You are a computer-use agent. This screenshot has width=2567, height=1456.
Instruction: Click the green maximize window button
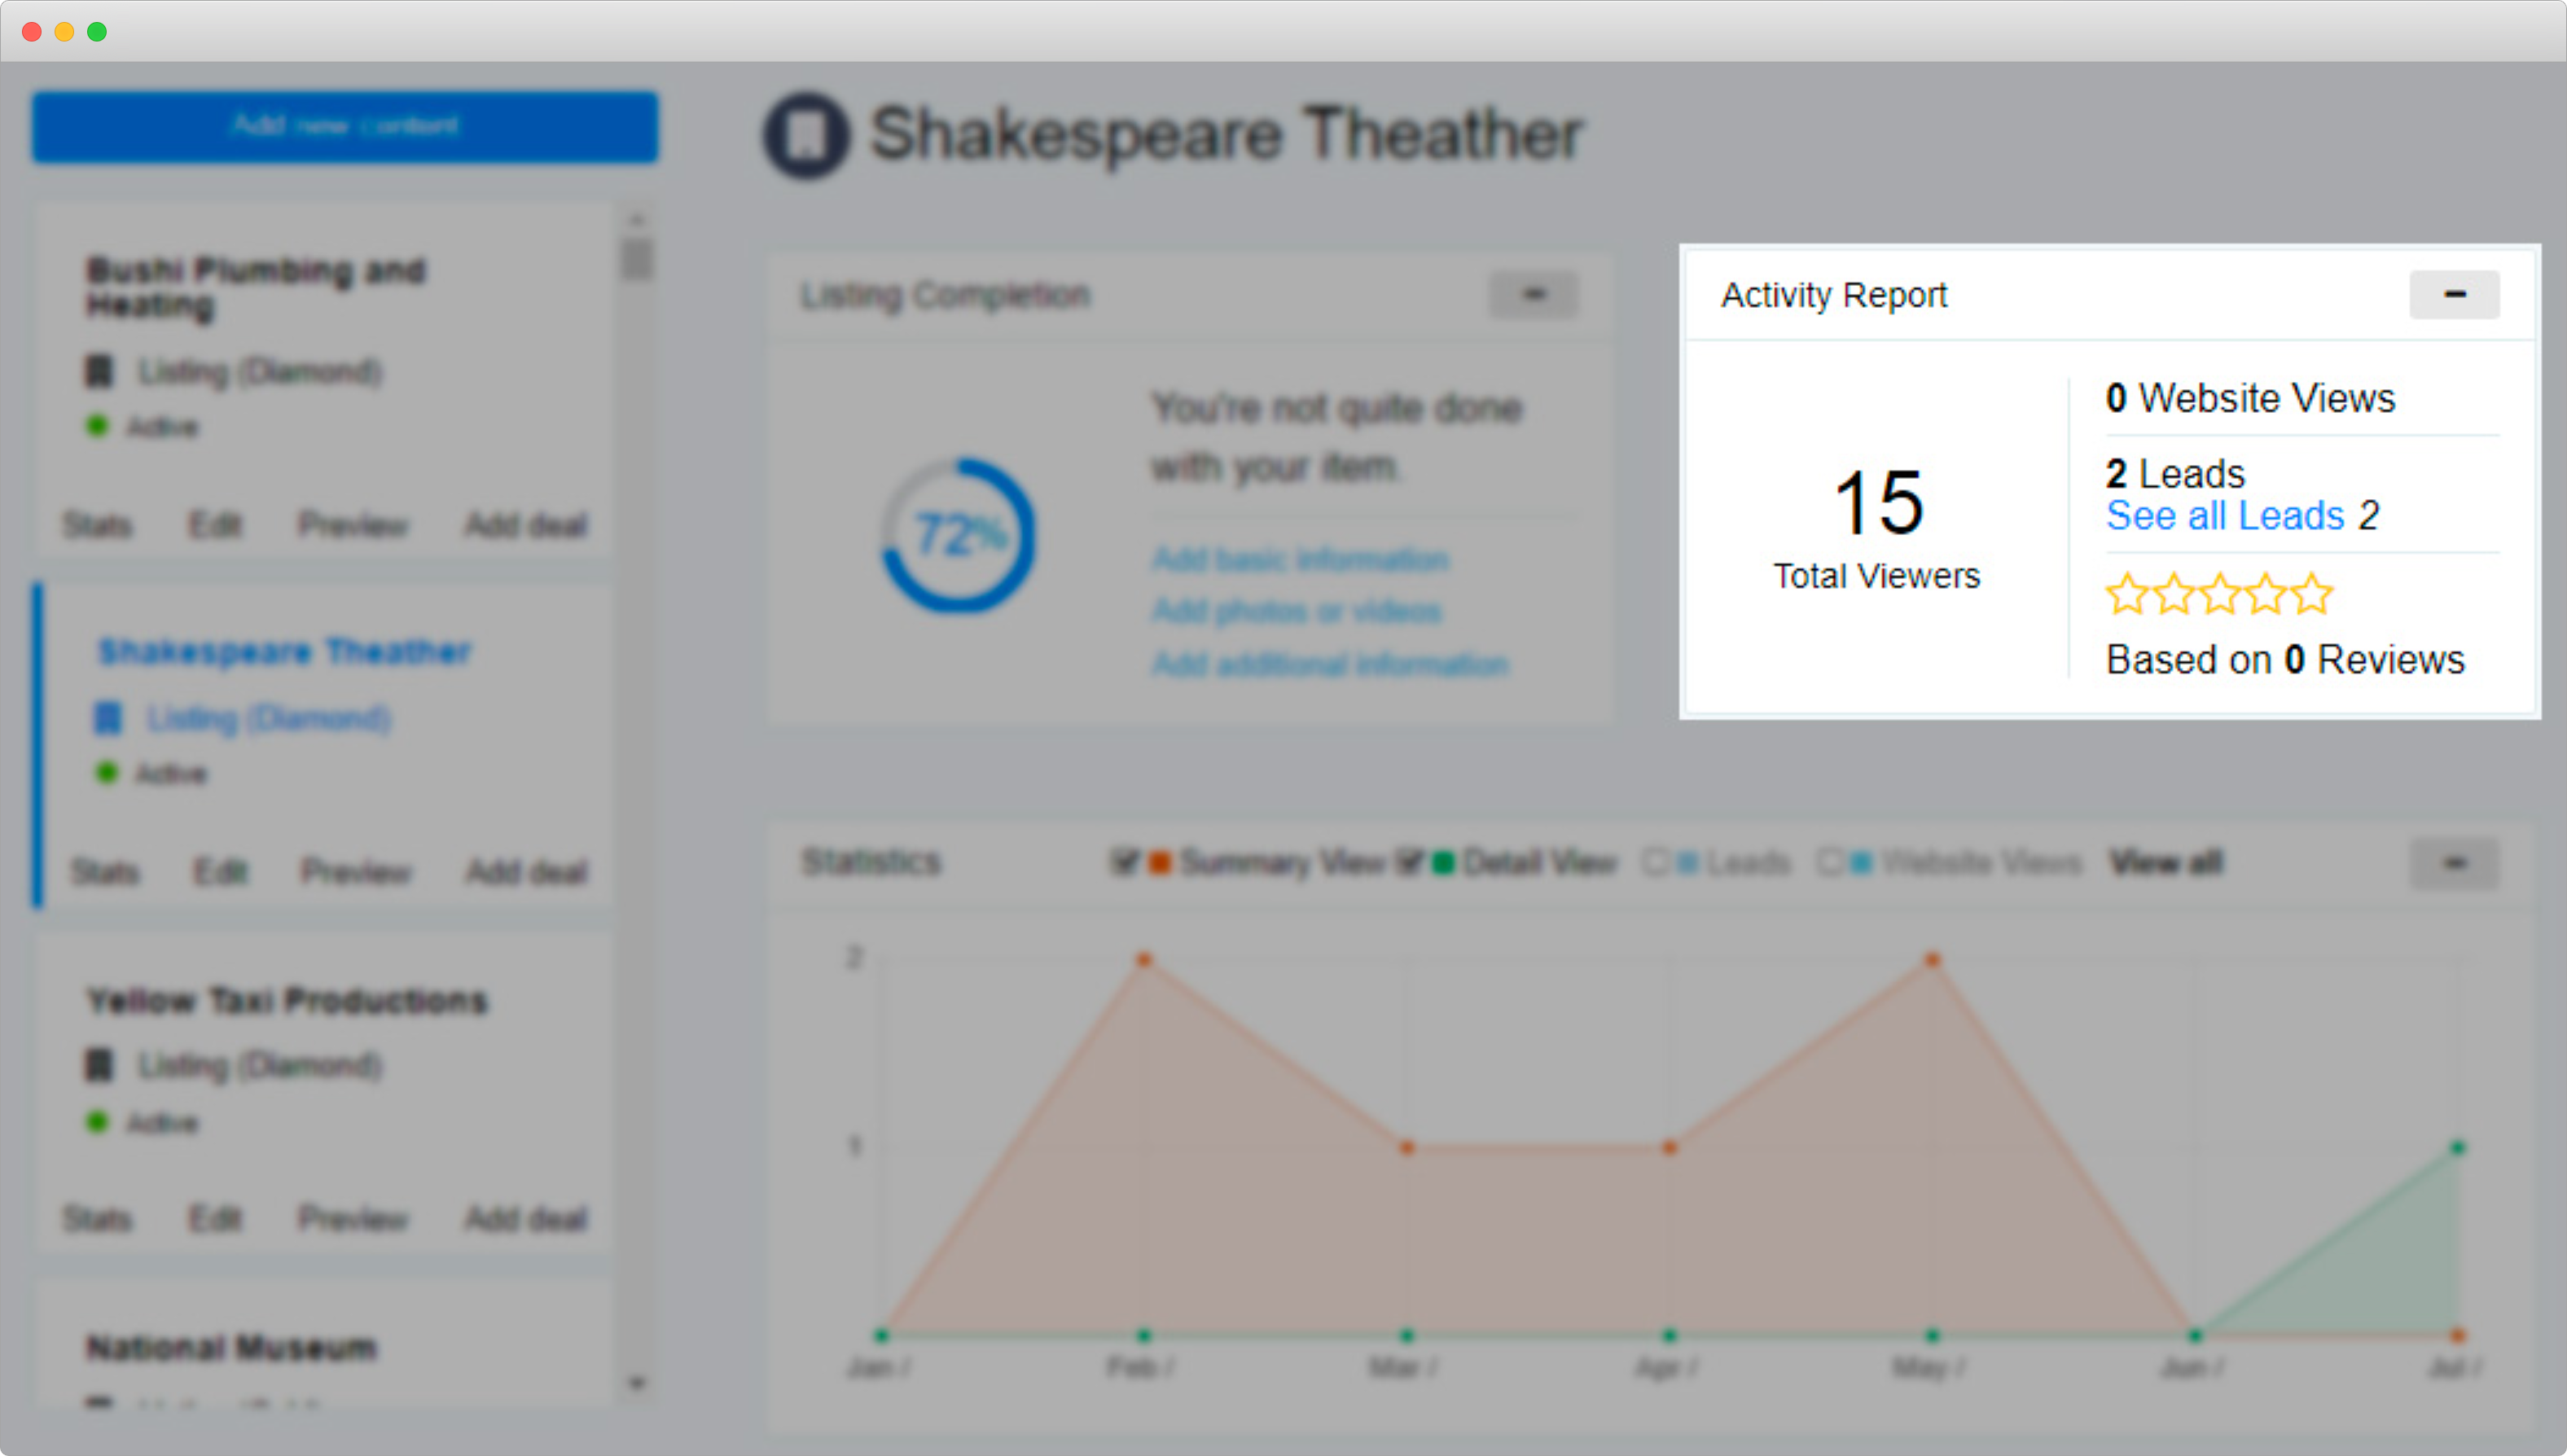pyautogui.click(x=97, y=32)
